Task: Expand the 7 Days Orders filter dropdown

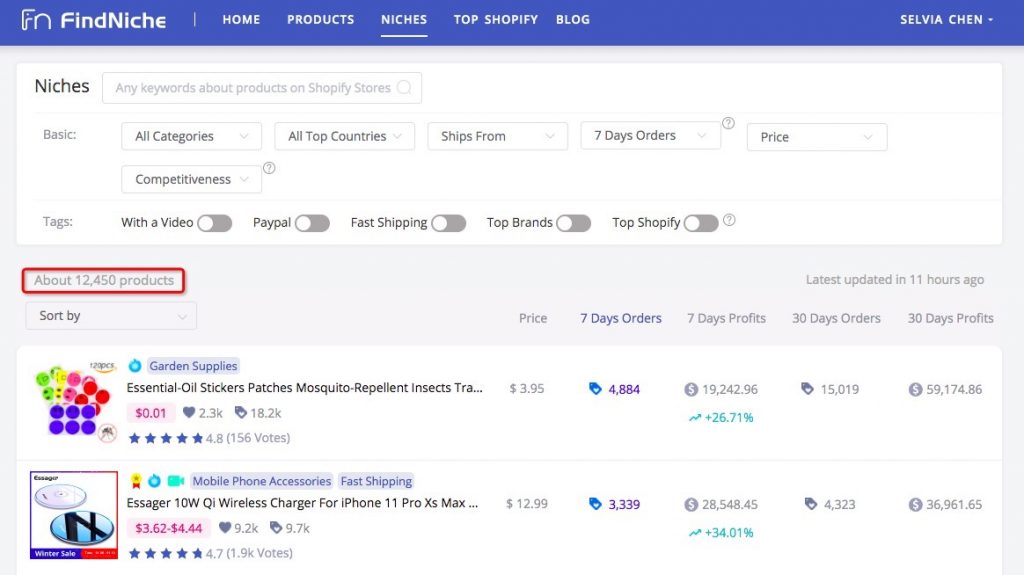Action: coord(650,135)
